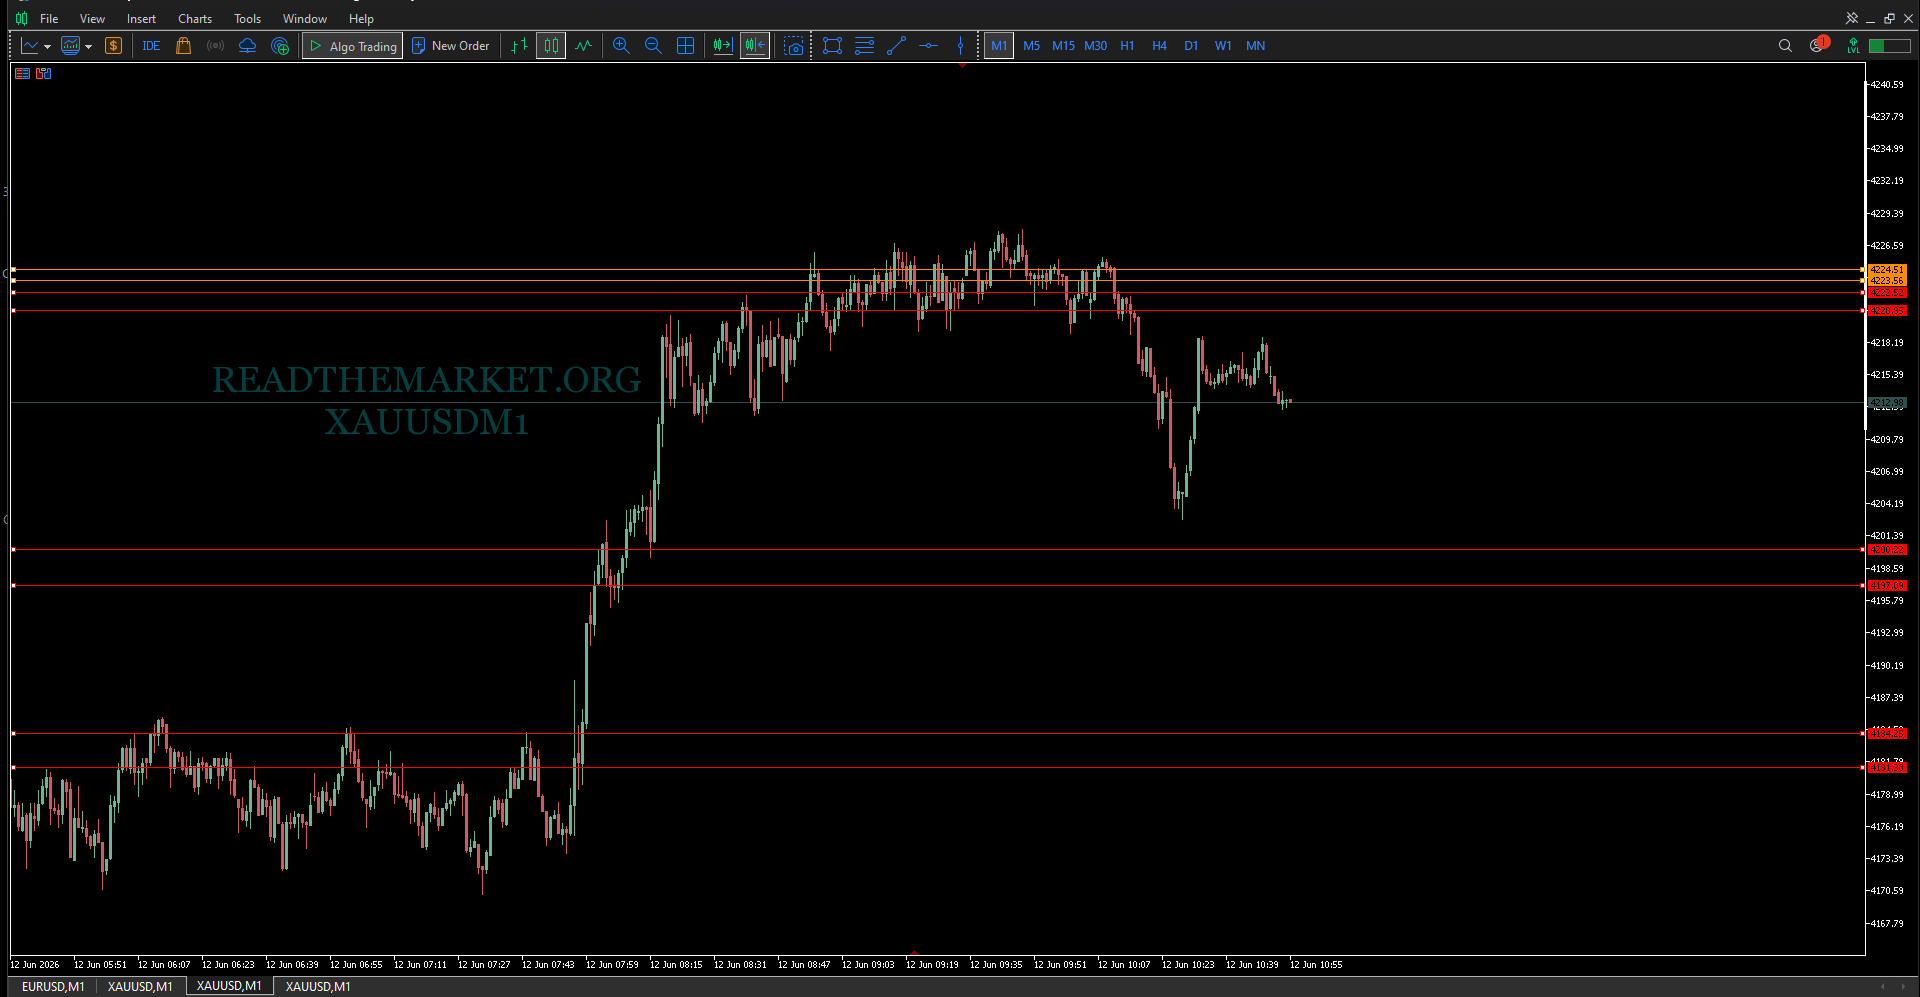Click the red 4184.28 price label

pos(1887,734)
